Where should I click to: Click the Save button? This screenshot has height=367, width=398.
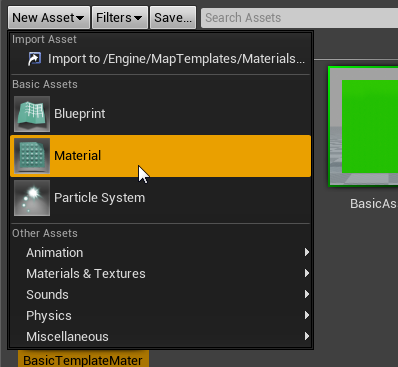173,17
